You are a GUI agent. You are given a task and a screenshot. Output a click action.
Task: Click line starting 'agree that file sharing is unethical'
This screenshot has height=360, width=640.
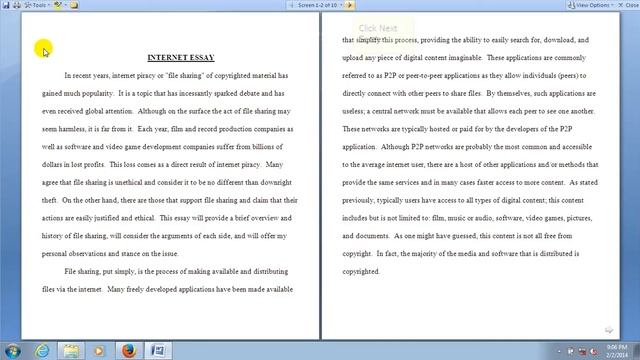click(x=167, y=182)
